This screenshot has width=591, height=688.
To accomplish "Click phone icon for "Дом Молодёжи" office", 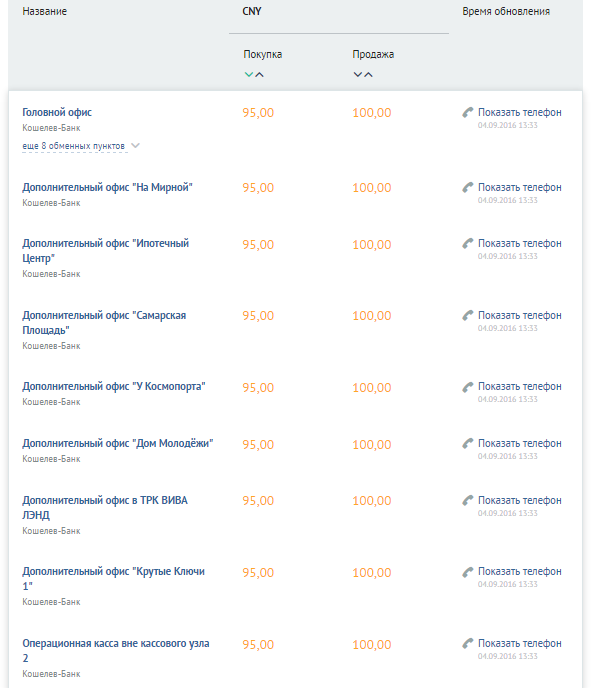I will [x=468, y=444].
